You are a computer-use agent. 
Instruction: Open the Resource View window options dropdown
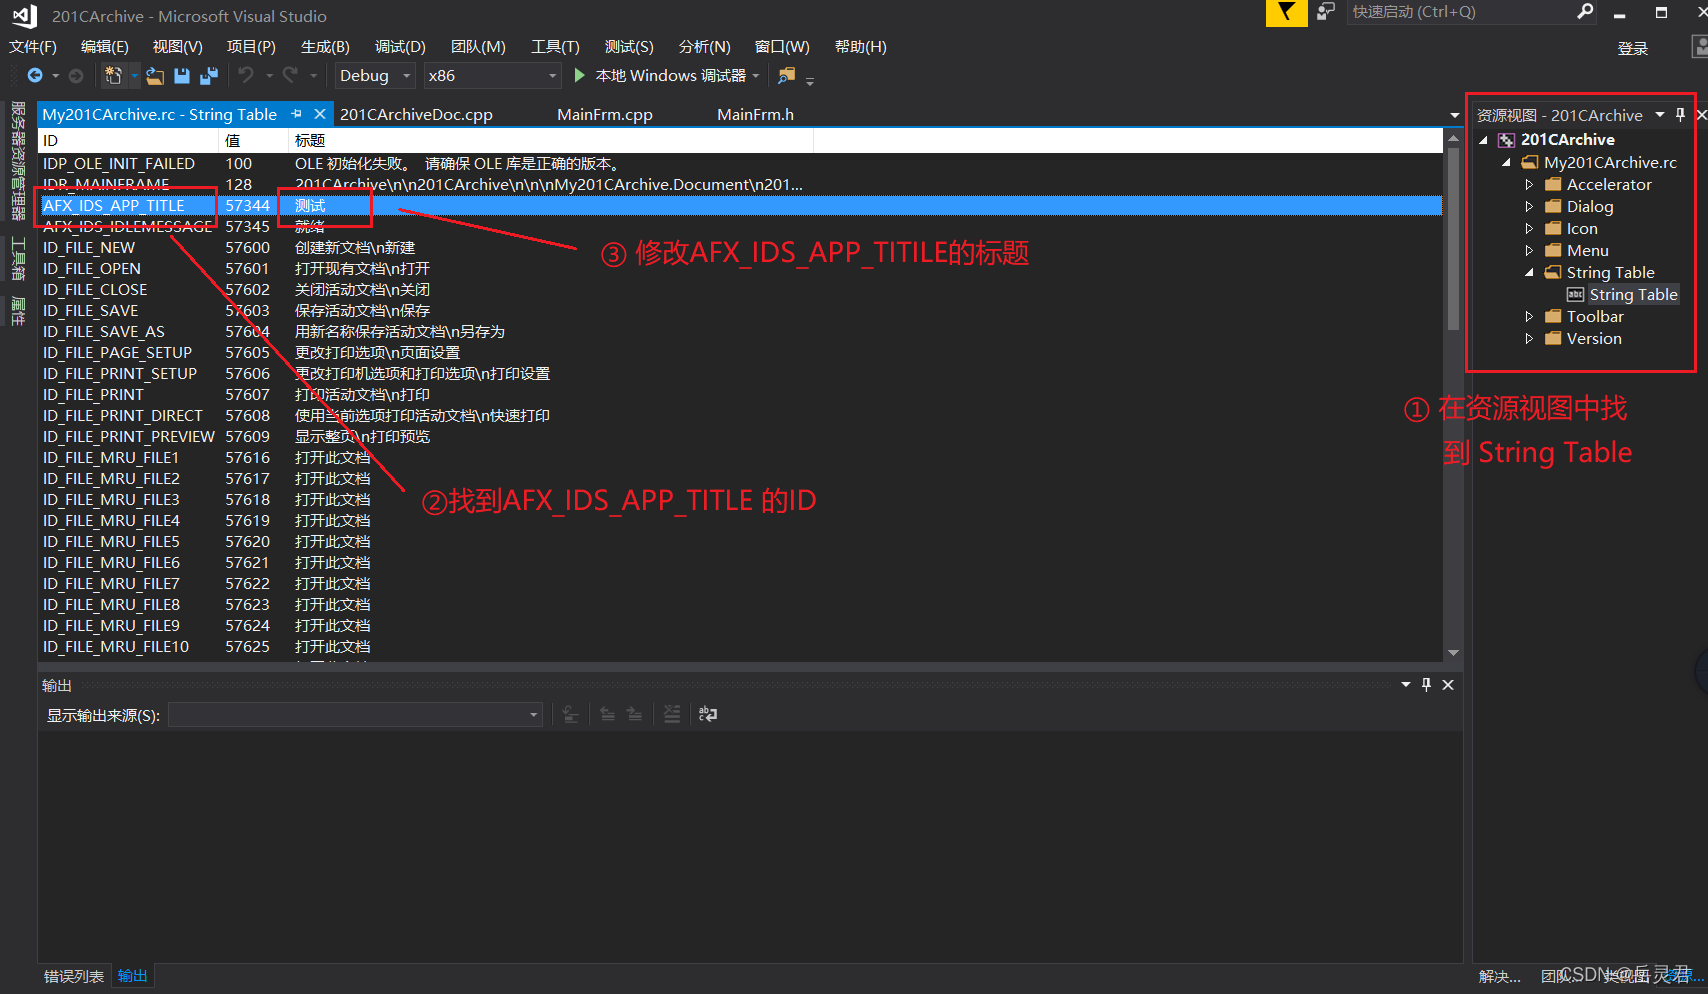point(1660,115)
